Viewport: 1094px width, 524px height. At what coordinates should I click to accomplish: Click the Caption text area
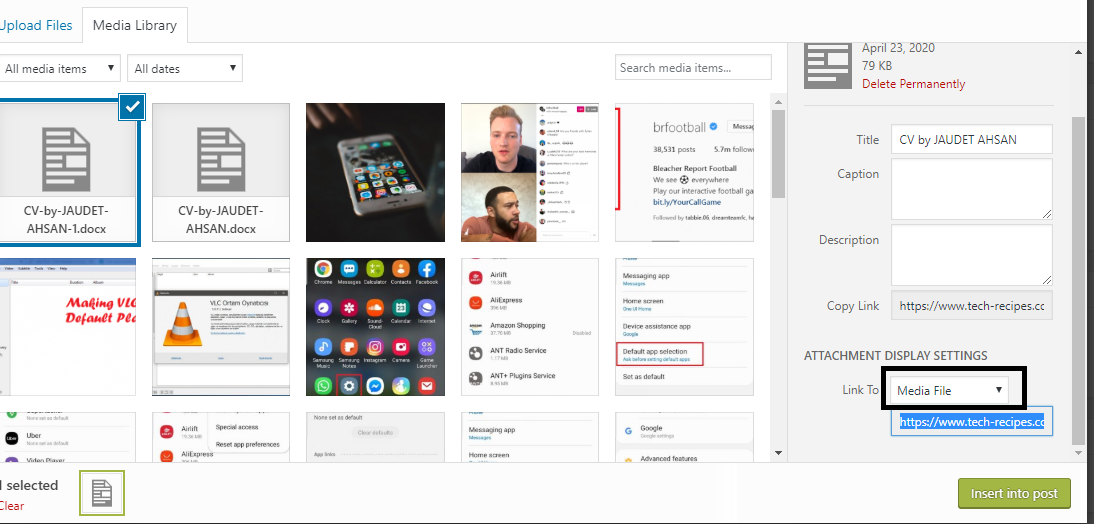pos(971,189)
